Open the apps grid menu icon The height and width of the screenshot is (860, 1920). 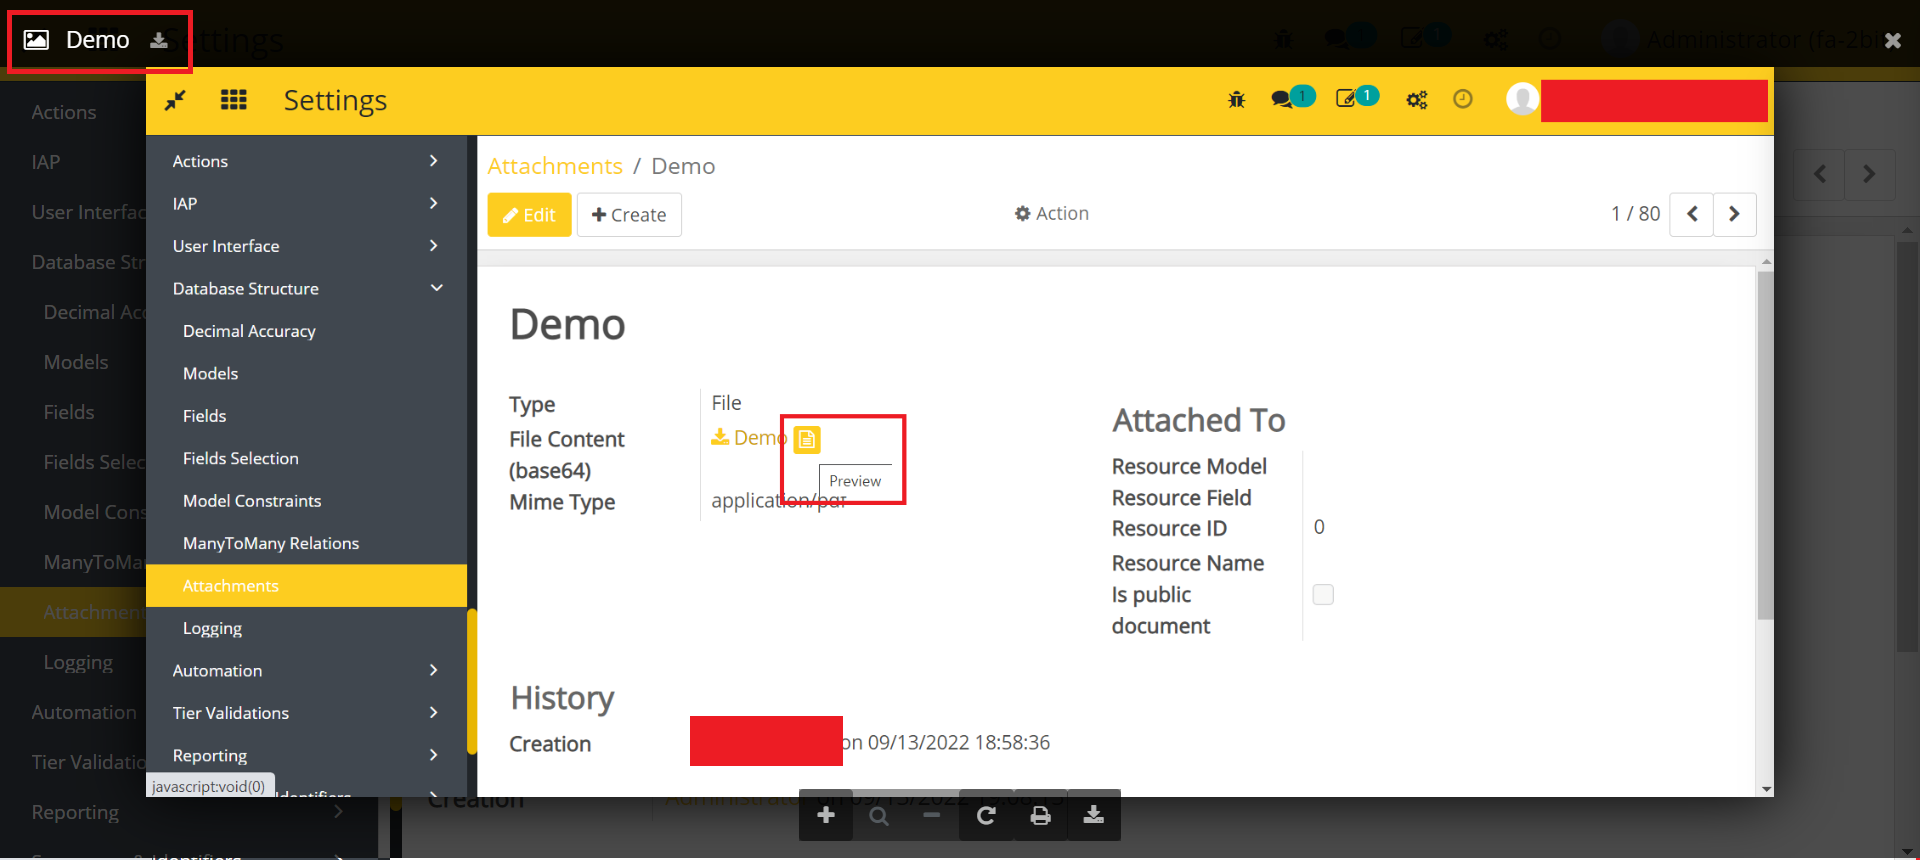click(234, 100)
